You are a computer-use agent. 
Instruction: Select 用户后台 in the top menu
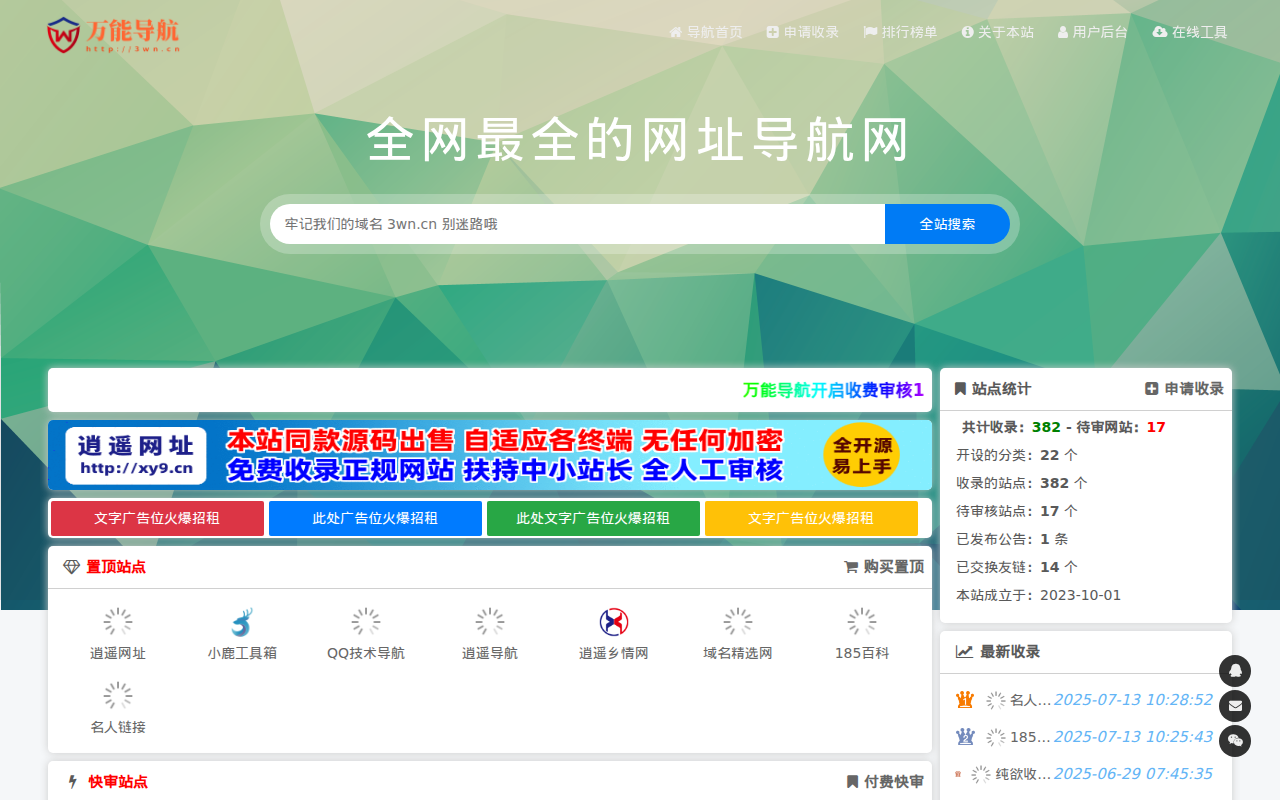pyautogui.click(x=1092, y=32)
